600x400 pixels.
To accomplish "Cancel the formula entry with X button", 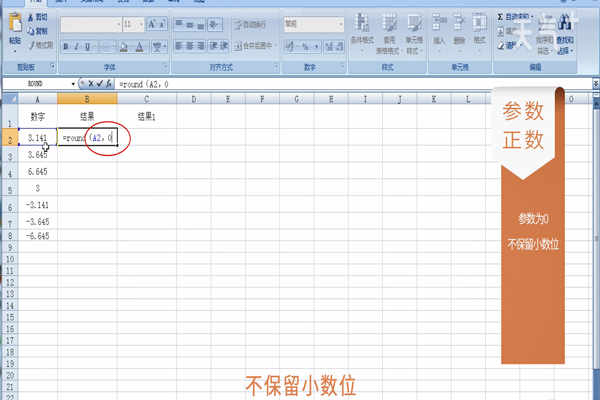I will pos(91,83).
